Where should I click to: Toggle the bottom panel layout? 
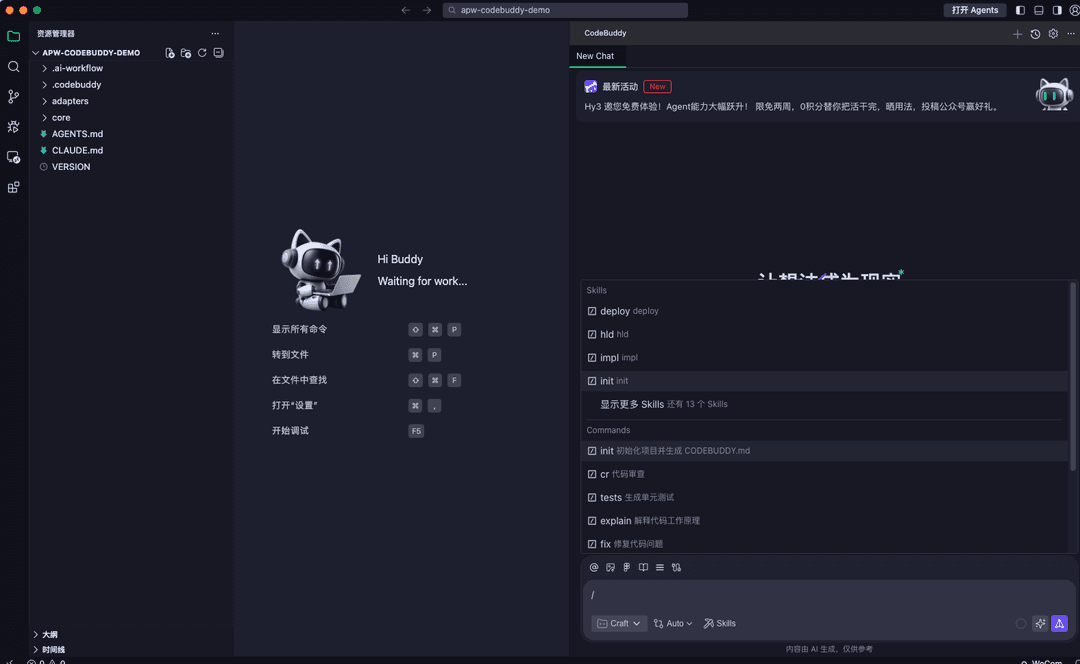[1039, 10]
